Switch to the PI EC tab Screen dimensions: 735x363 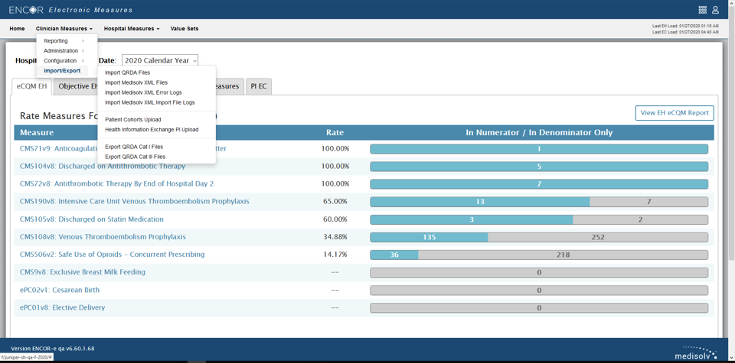click(x=259, y=87)
